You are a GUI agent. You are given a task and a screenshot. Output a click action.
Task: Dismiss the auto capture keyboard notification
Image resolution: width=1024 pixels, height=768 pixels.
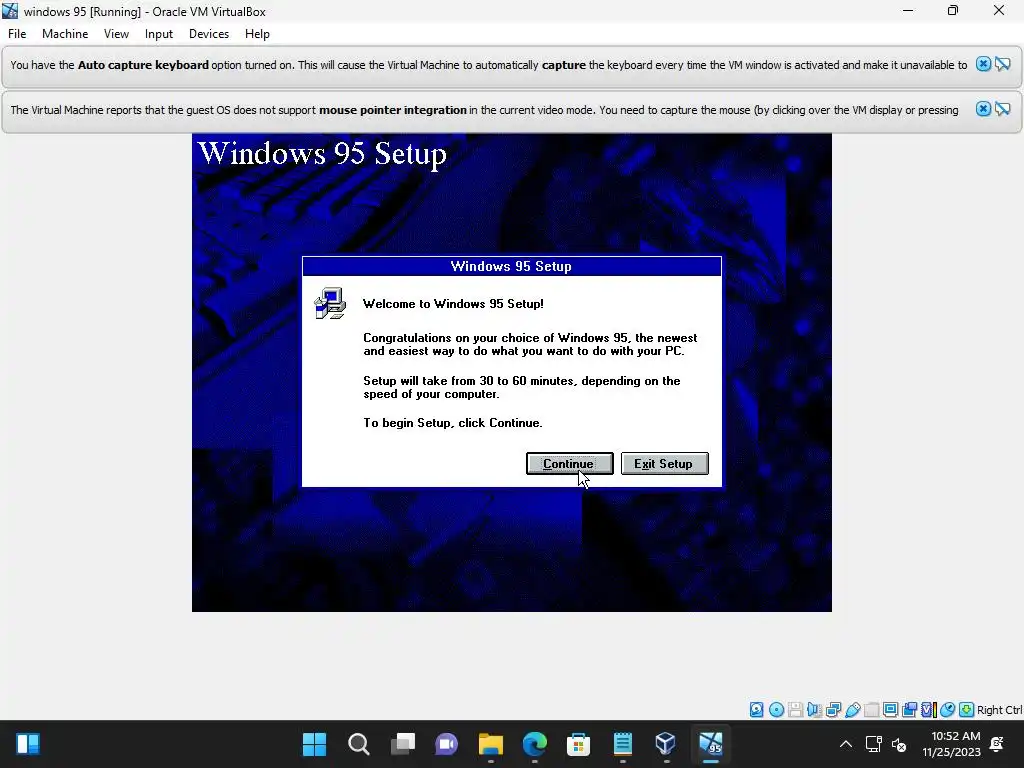tap(983, 64)
